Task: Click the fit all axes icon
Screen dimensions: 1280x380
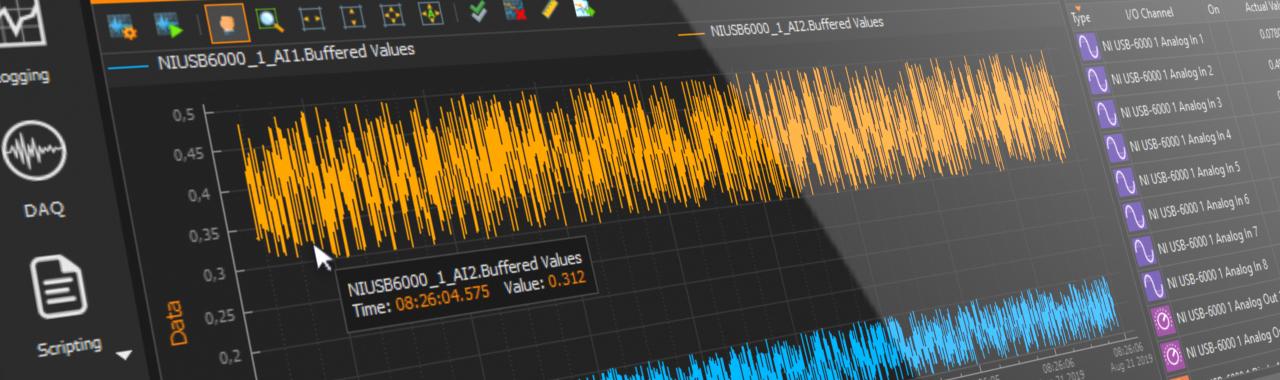Action: 392,14
